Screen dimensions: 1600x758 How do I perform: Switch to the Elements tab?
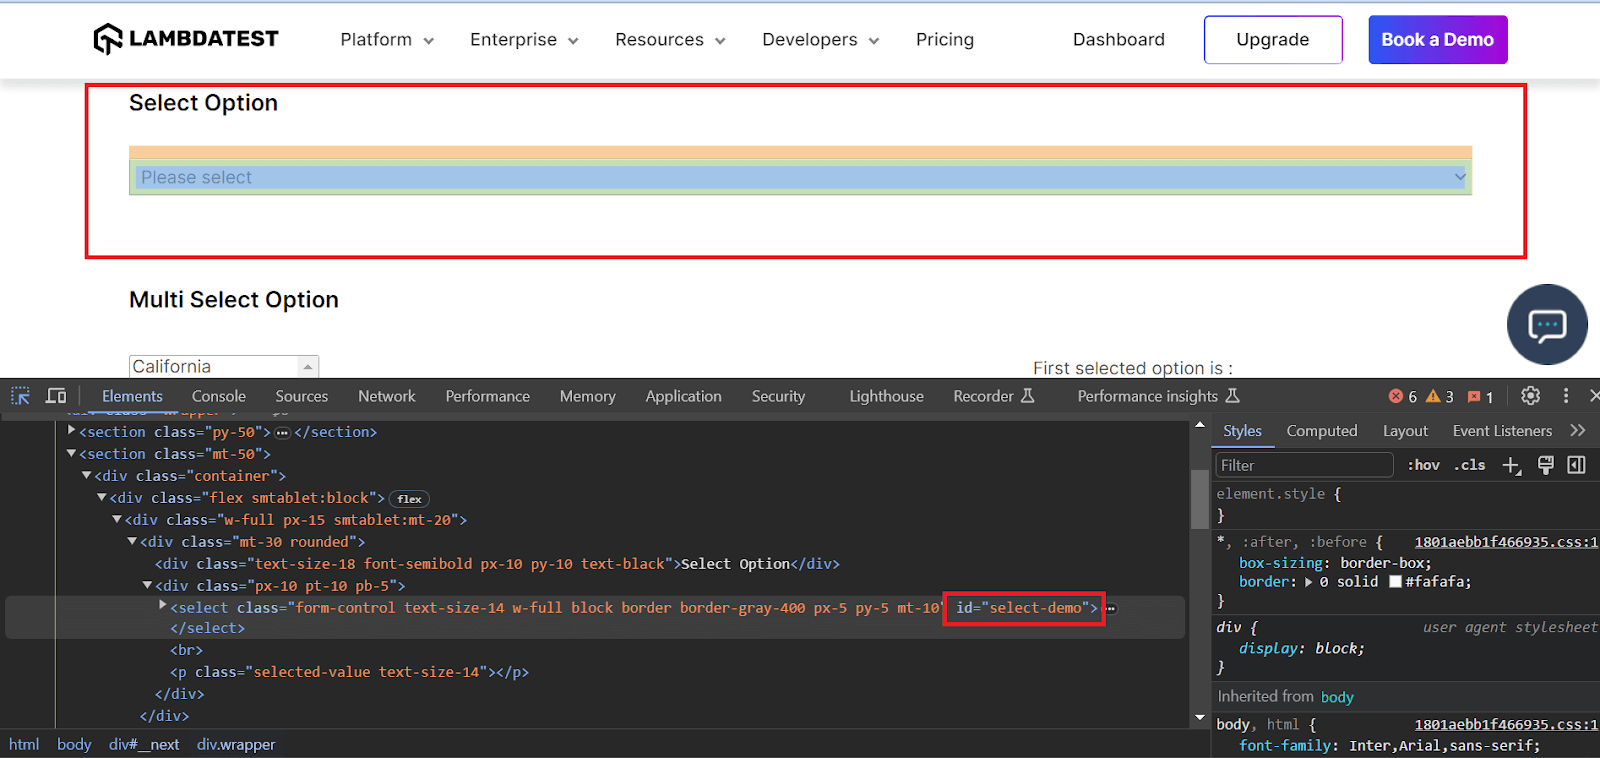click(x=132, y=396)
